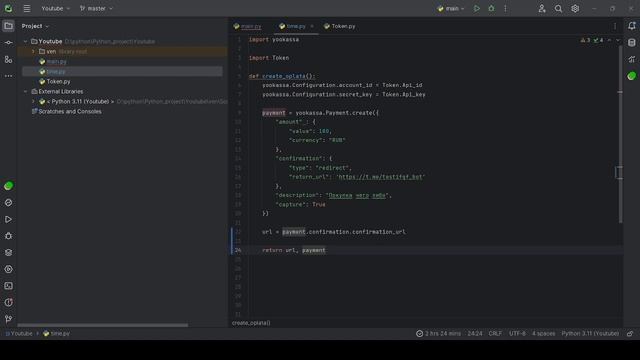Open the Services tool window
Image resolution: width=640 pixels, height=360 pixels.
click(8, 269)
